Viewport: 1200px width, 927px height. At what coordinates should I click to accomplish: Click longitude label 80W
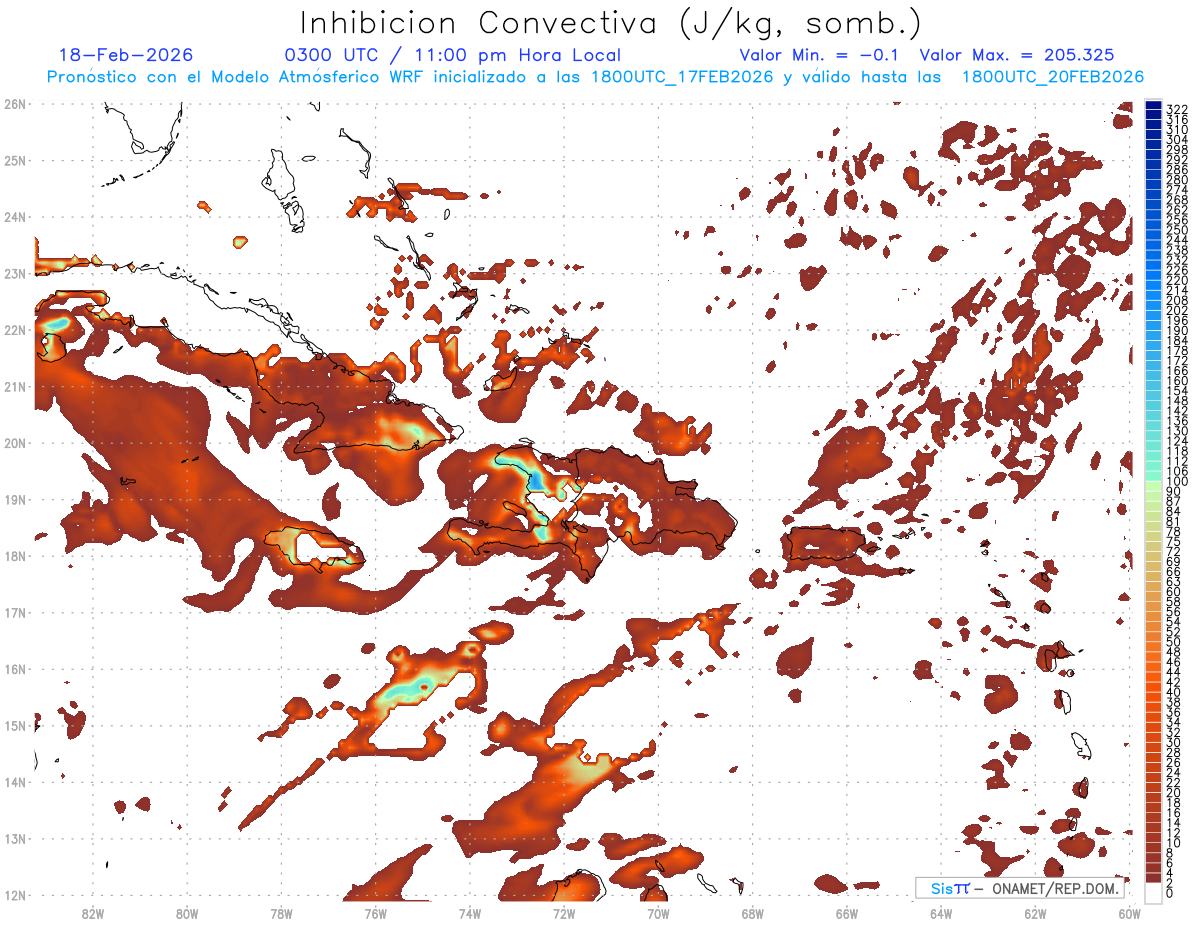186,913
